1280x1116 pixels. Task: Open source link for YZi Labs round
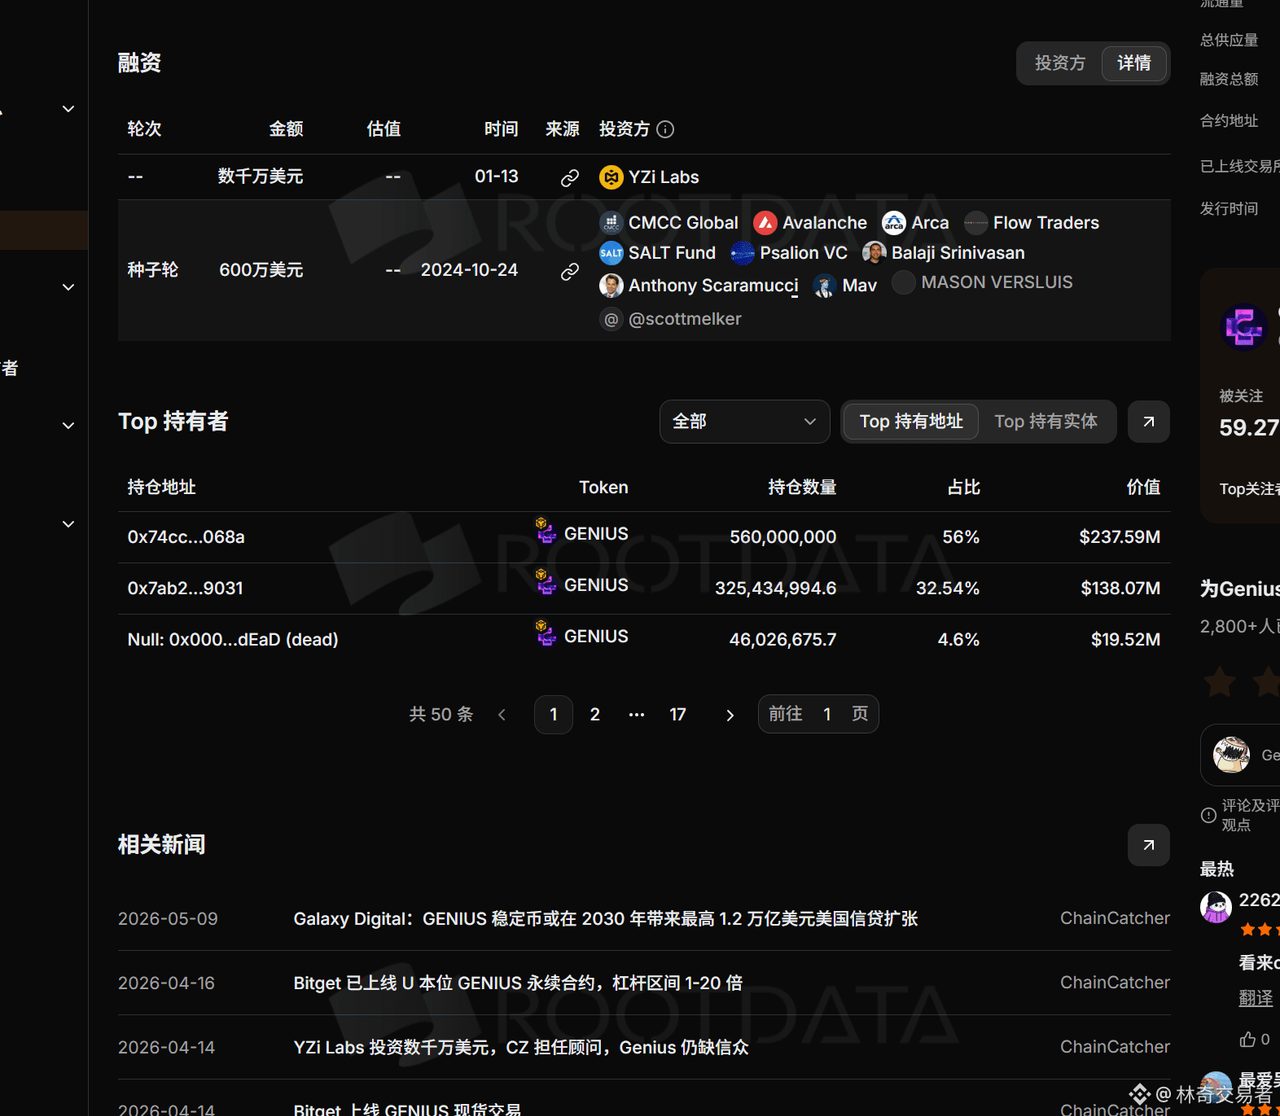point(570,178)
